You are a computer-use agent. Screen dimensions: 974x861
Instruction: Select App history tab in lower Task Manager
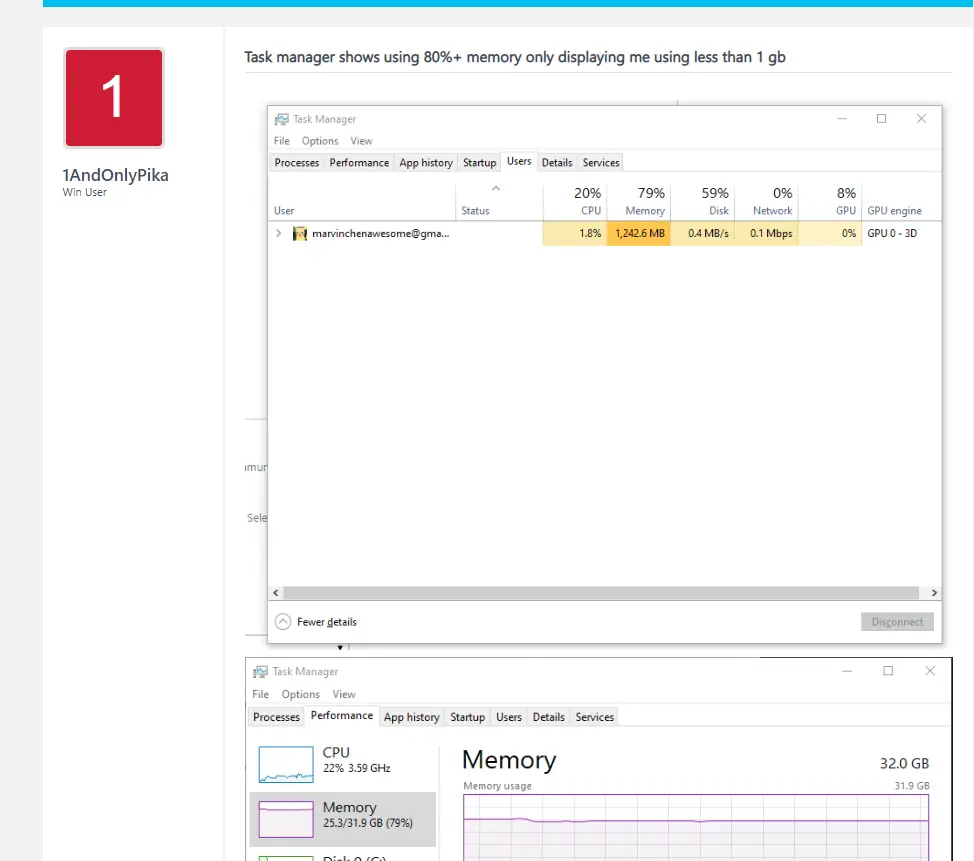point(411,717)
